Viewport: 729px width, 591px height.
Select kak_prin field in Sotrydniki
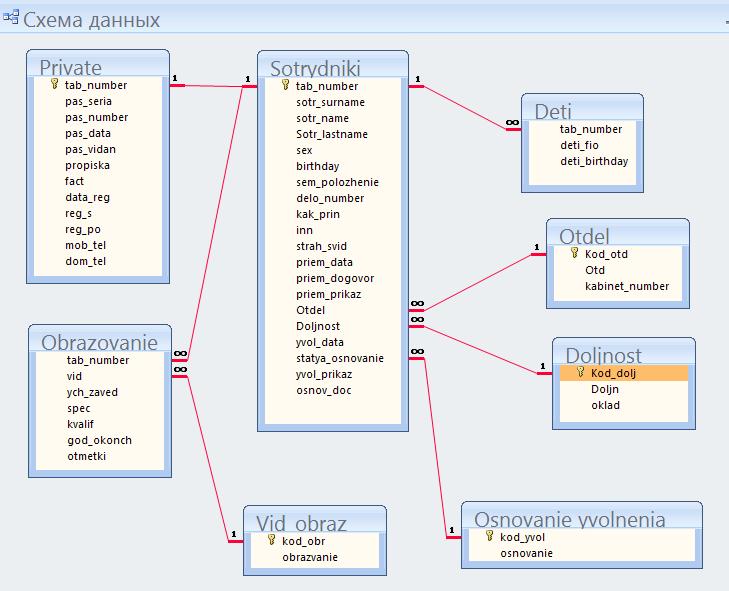(x=318, y=214)
